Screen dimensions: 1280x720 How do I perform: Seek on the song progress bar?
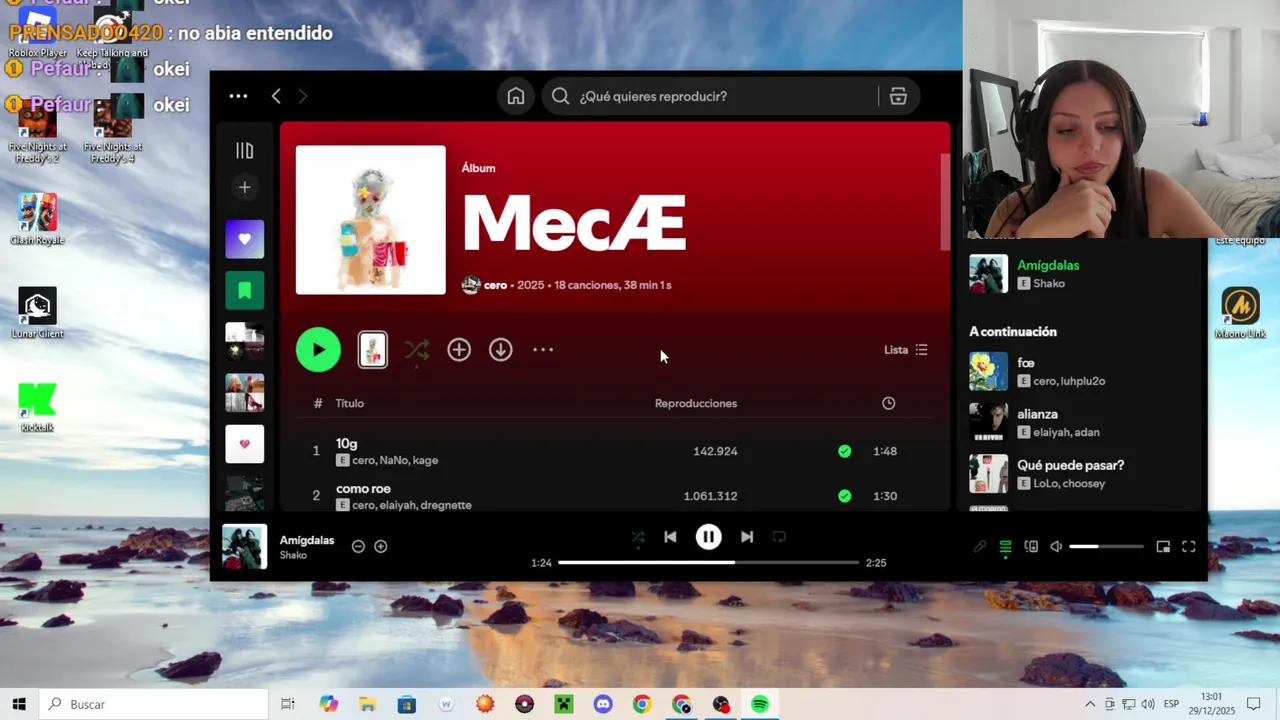[x=708, y=562]
